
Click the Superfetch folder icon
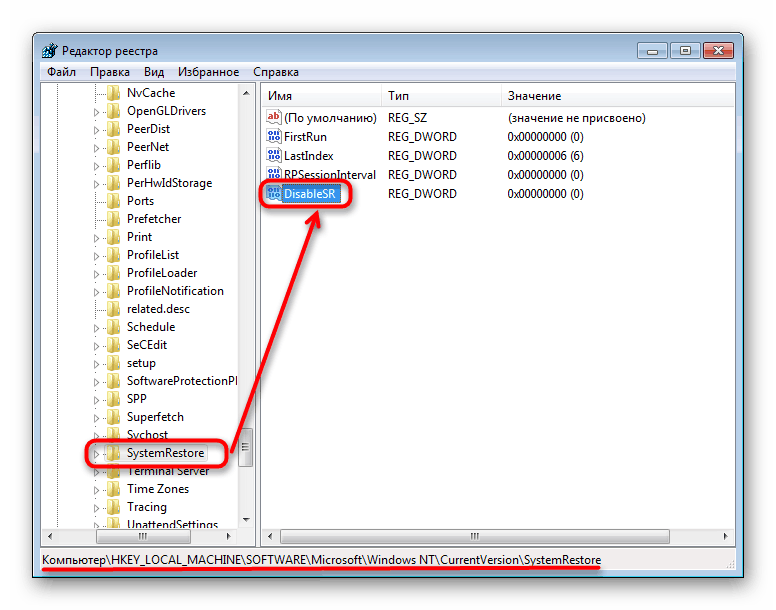pos(114,417)
